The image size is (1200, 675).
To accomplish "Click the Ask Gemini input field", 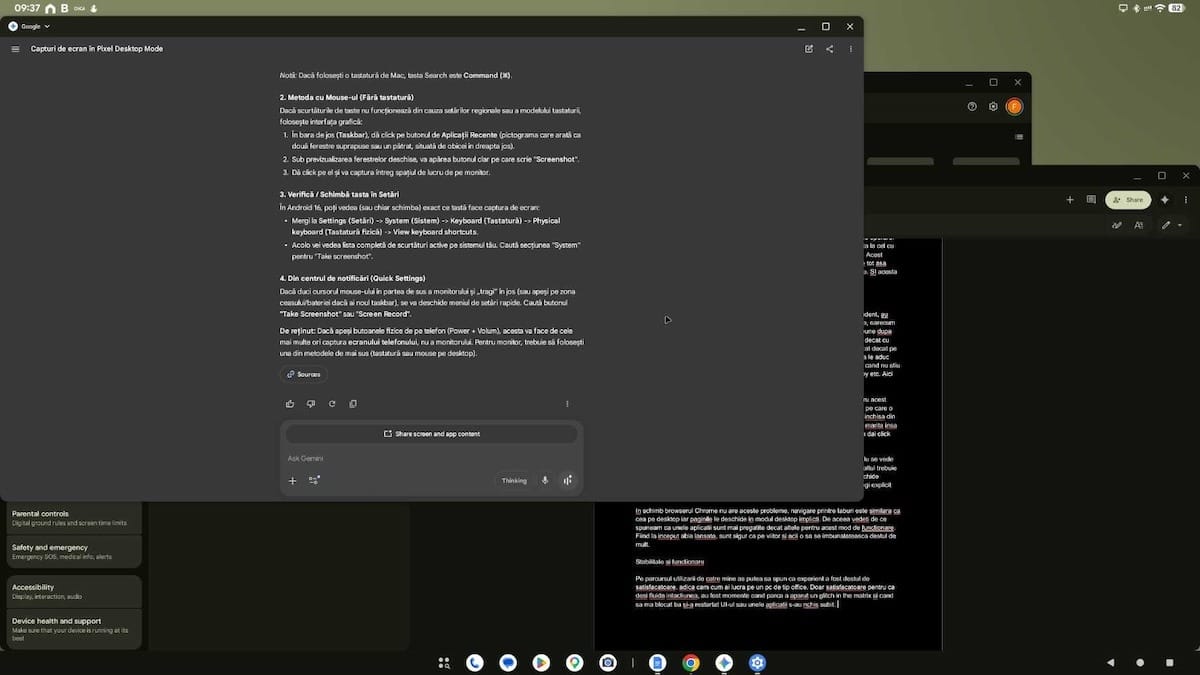I will 400,457.
